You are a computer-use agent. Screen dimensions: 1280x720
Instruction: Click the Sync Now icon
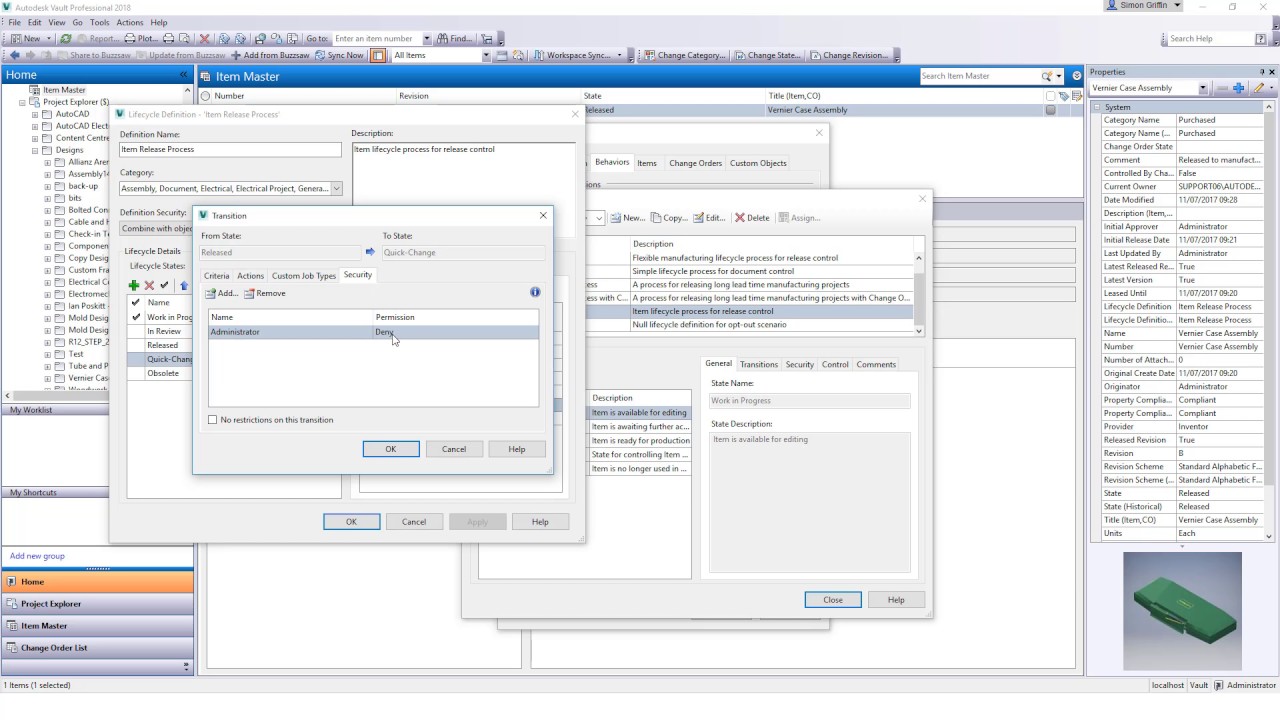pyautogui.click(x=320, y=55)
